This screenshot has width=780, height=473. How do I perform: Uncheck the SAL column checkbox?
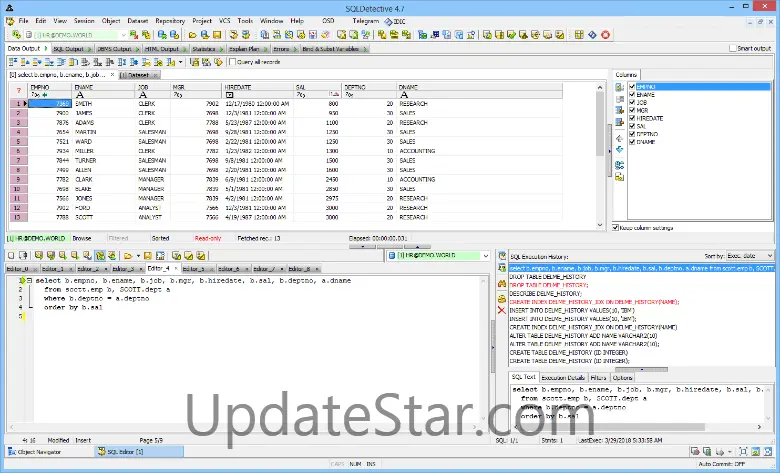(632, 126)
